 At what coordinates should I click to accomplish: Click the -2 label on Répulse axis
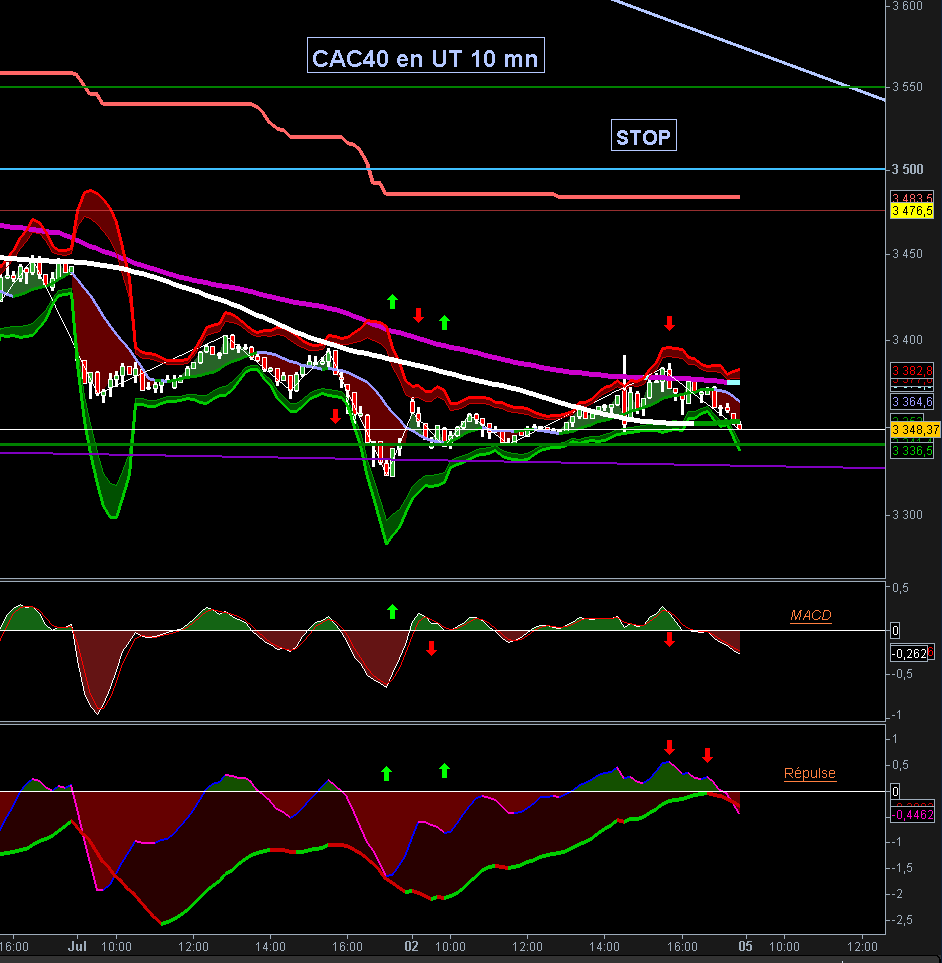[897, 894]
